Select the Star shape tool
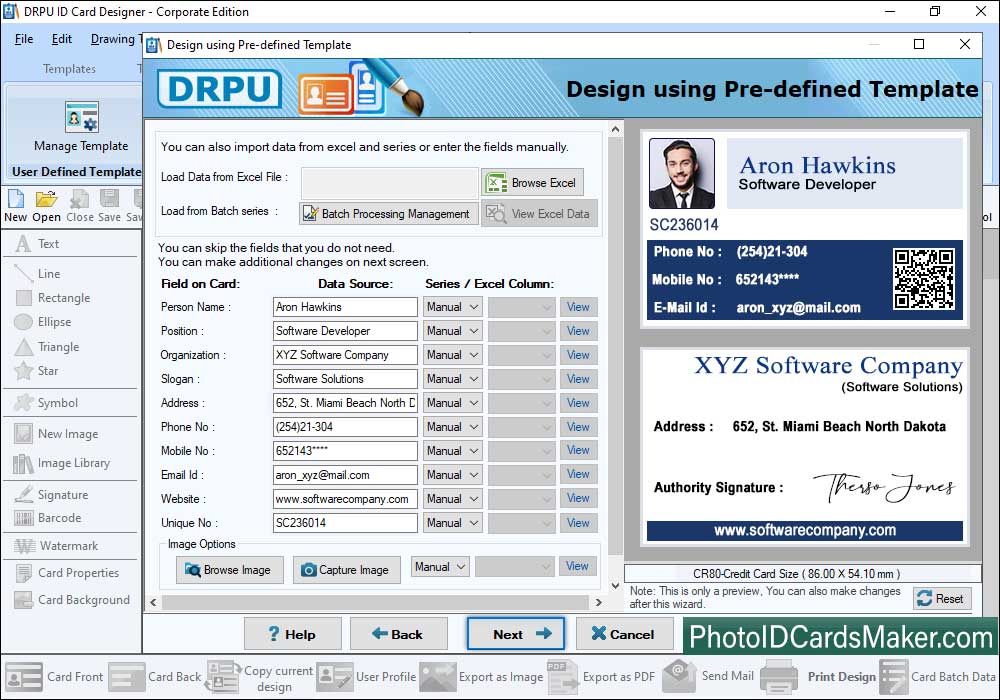Screen dimensions: 1000x700 point(36,371)
